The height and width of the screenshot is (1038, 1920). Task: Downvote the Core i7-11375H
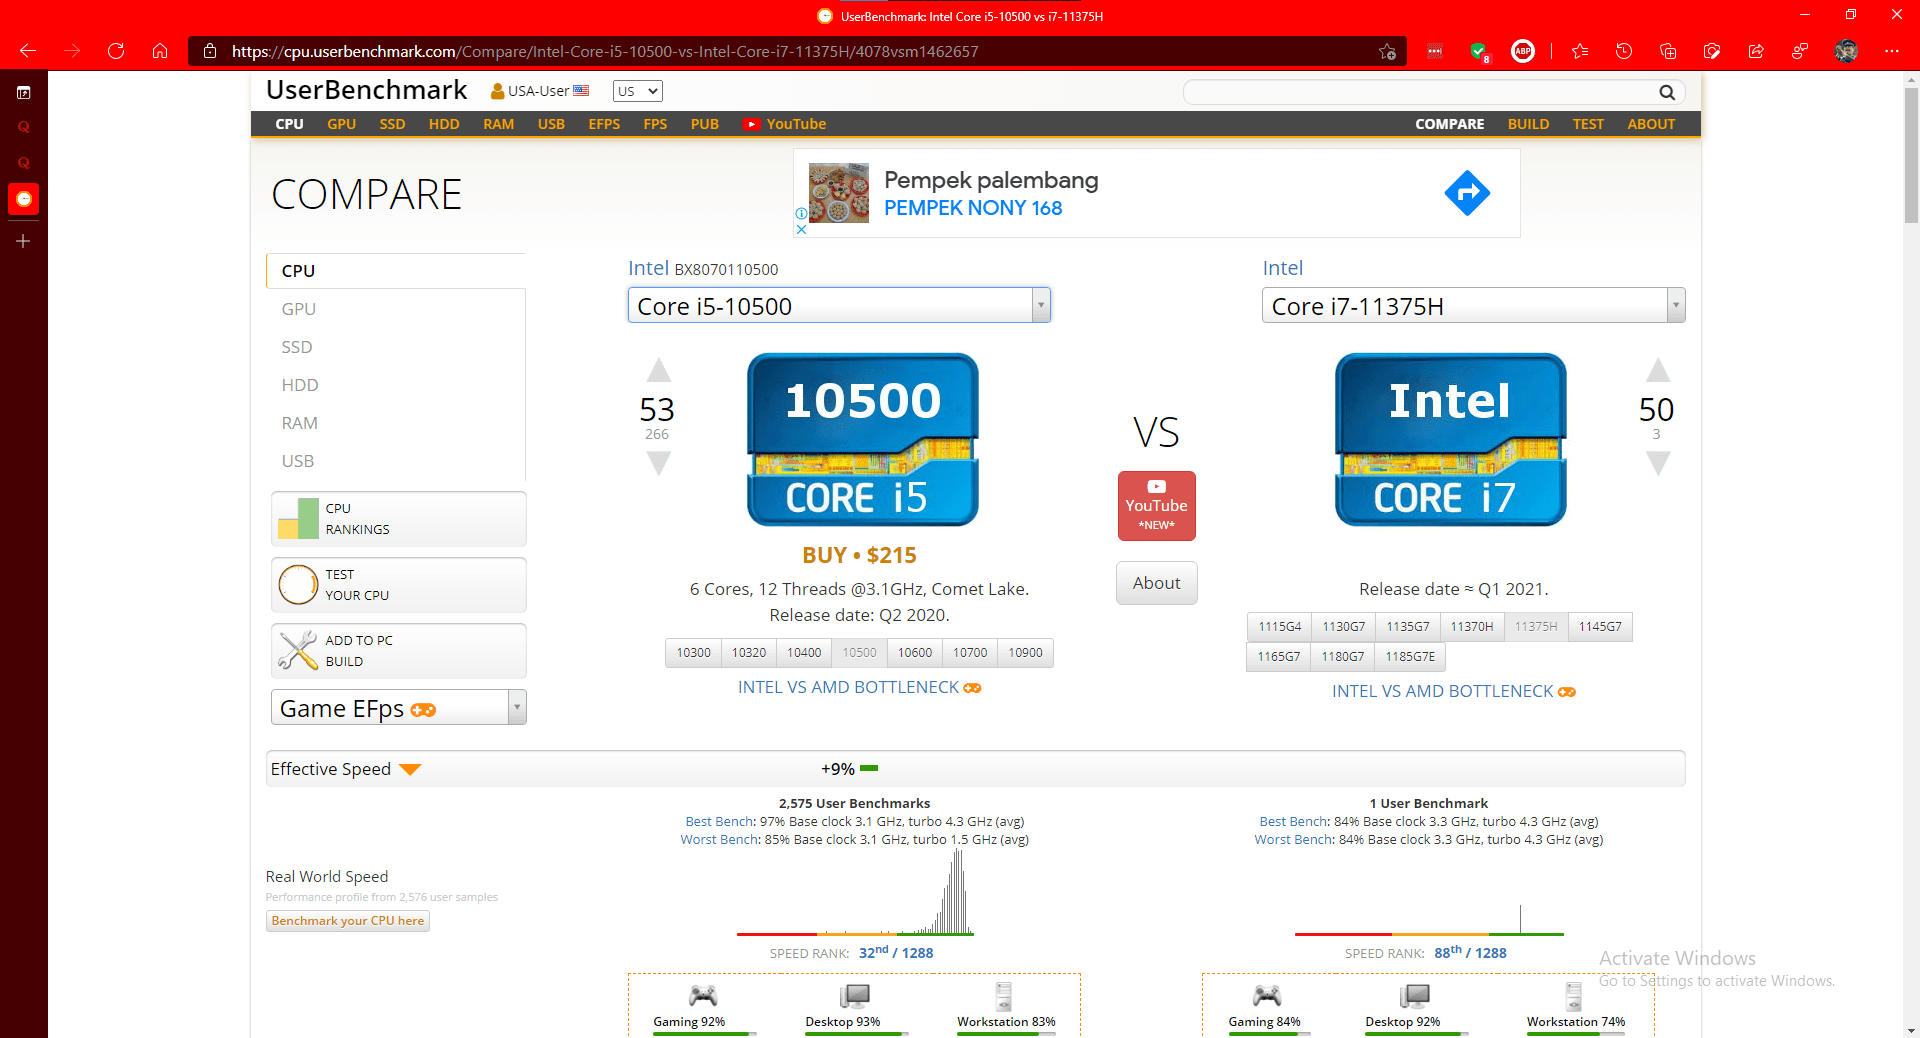click(x=1658, y=463)
